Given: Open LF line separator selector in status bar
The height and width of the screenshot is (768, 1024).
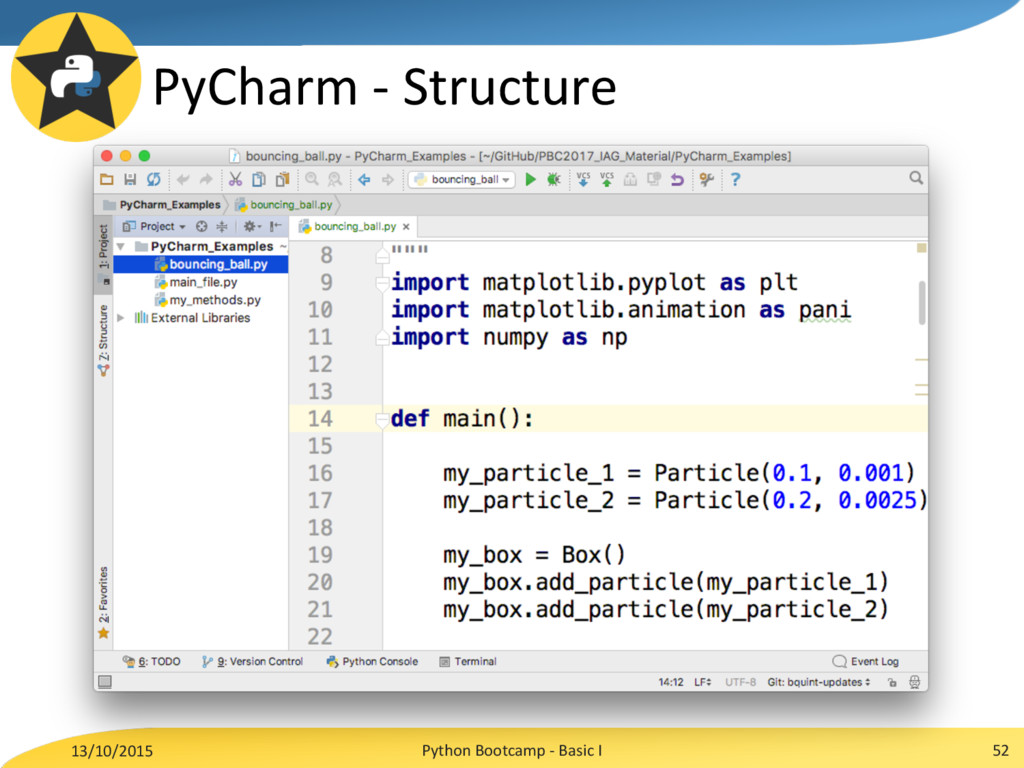Looking at the screenshot, I should coord(703,682).
